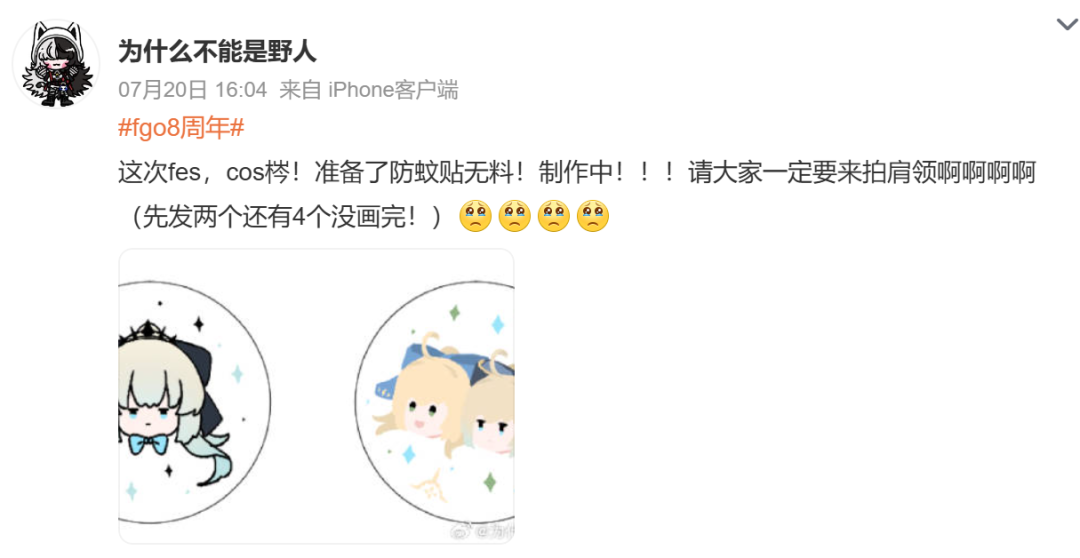
Task: View the gray-haired character badge image
Action: click(195, 403)
